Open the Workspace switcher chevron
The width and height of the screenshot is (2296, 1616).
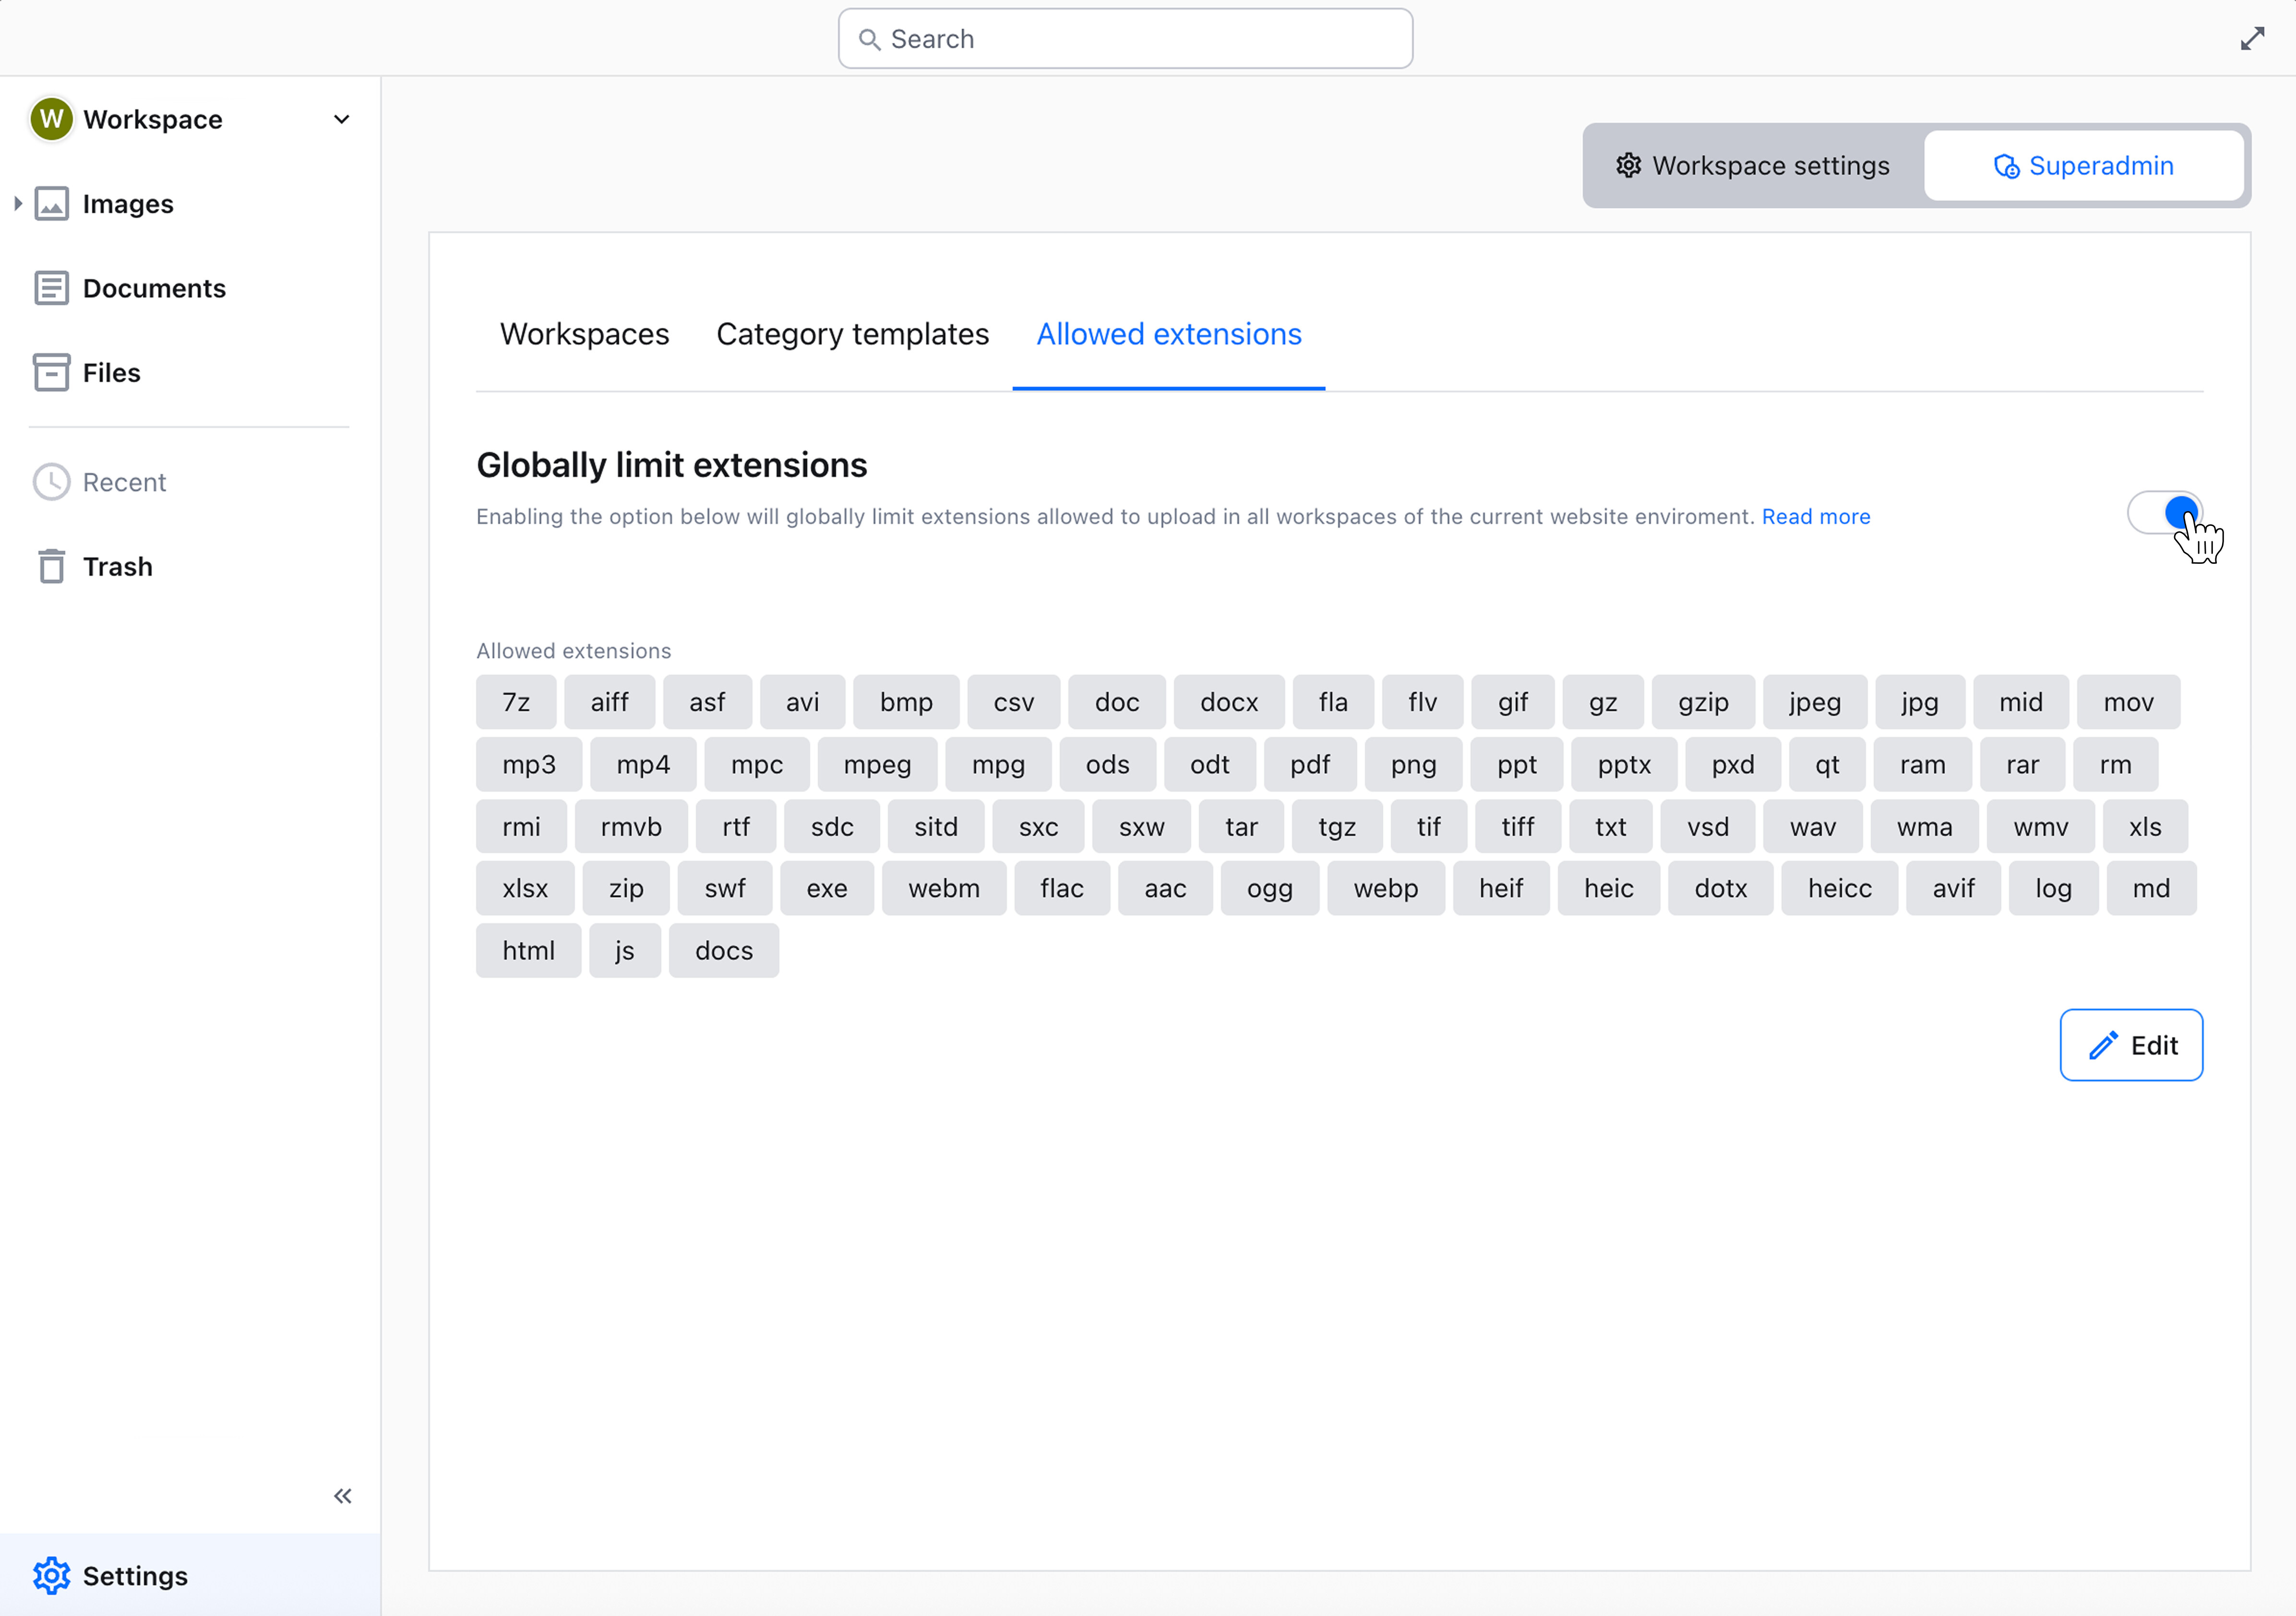342,119
